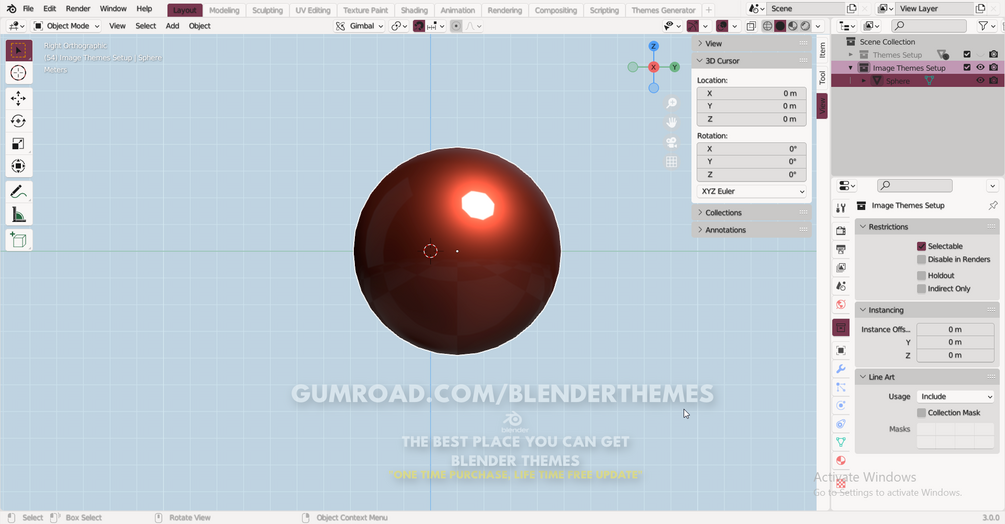Click the Blender logo menu icon
This screenshot has height=524, width=1005.
point(11,9)
